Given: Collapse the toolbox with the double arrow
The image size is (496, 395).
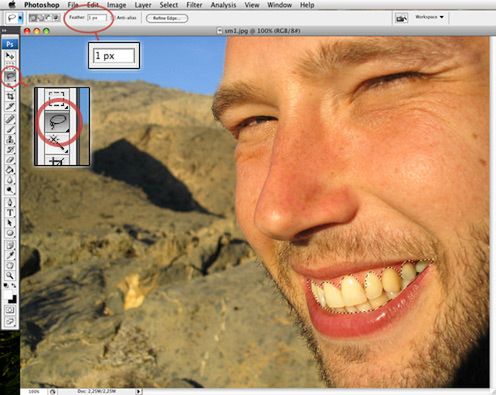Looking at the screenshot, I should click(5, 30).
